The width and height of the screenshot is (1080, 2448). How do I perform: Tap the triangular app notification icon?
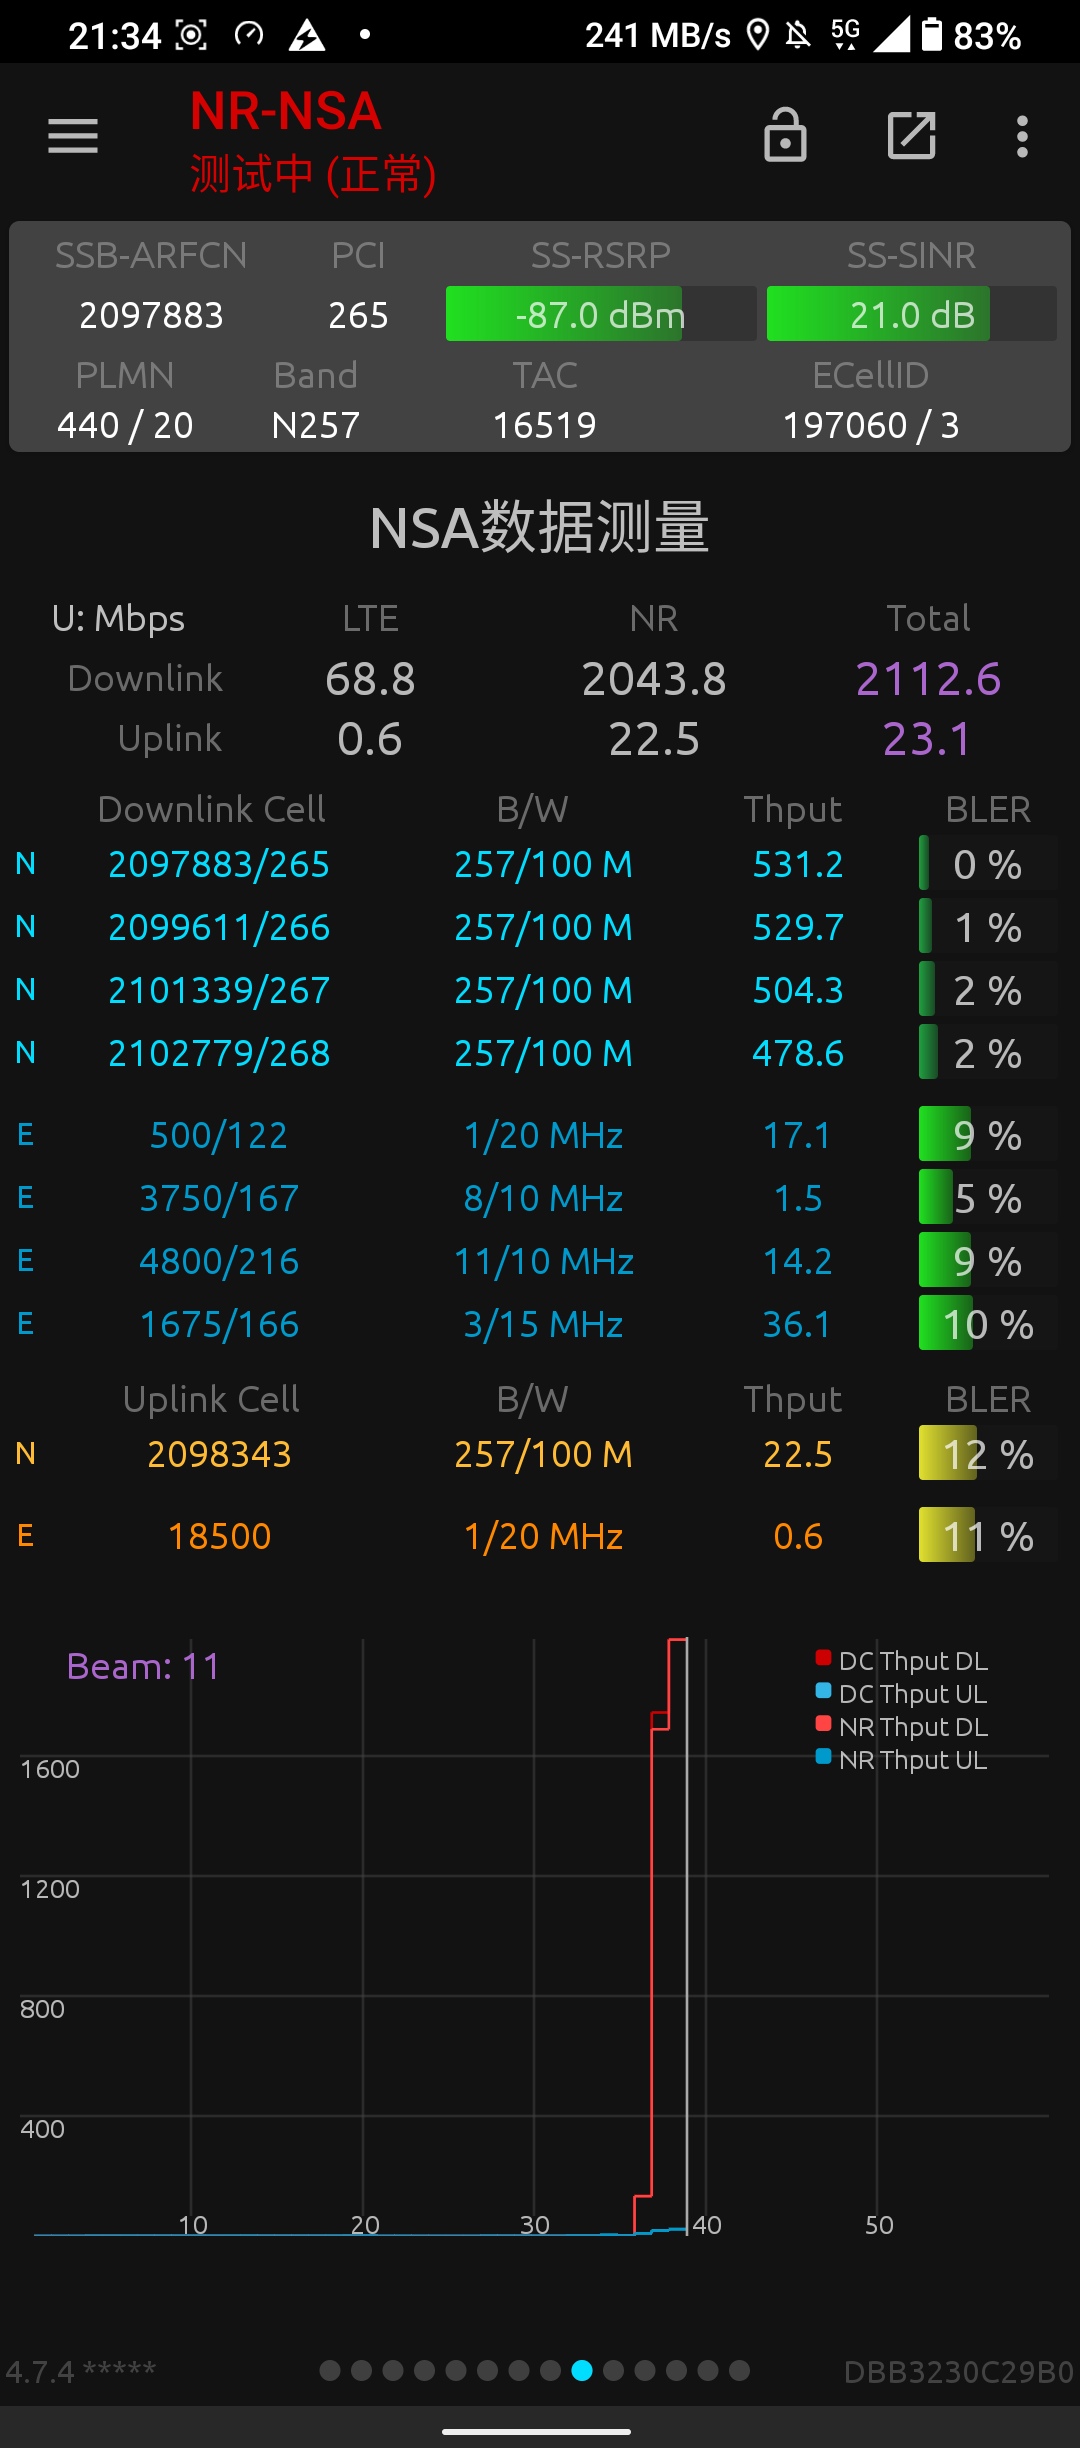(307, 36)
